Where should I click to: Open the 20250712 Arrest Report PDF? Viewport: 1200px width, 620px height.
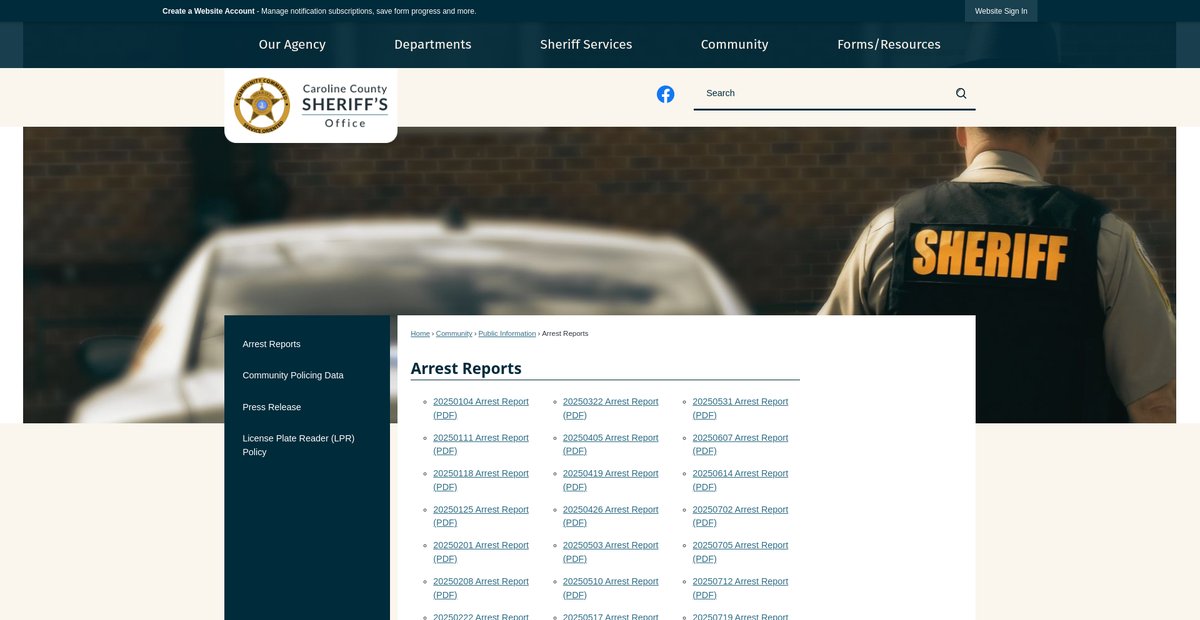pyautogui.click(x=741, y=588)
